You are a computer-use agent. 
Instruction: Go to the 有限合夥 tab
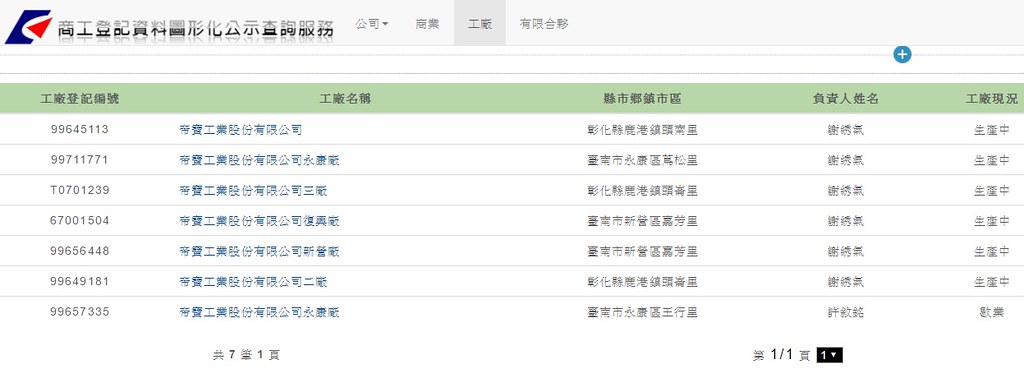click(544, 24)
